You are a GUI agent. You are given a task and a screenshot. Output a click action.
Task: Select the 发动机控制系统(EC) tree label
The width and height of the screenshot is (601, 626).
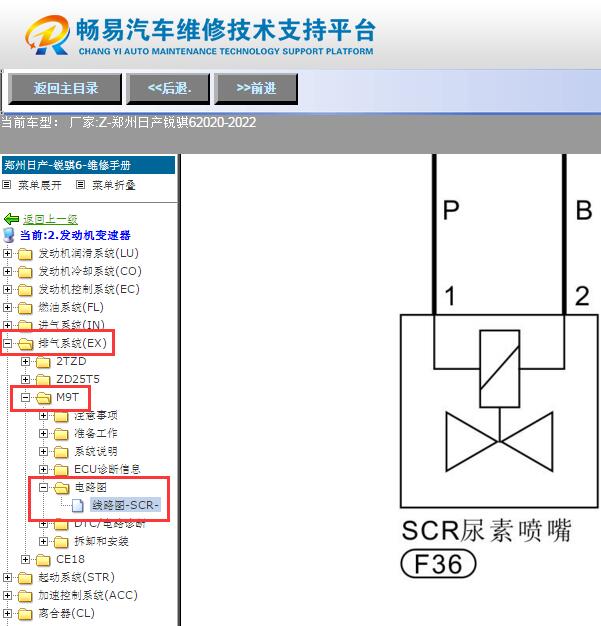[x=89, y=289]
